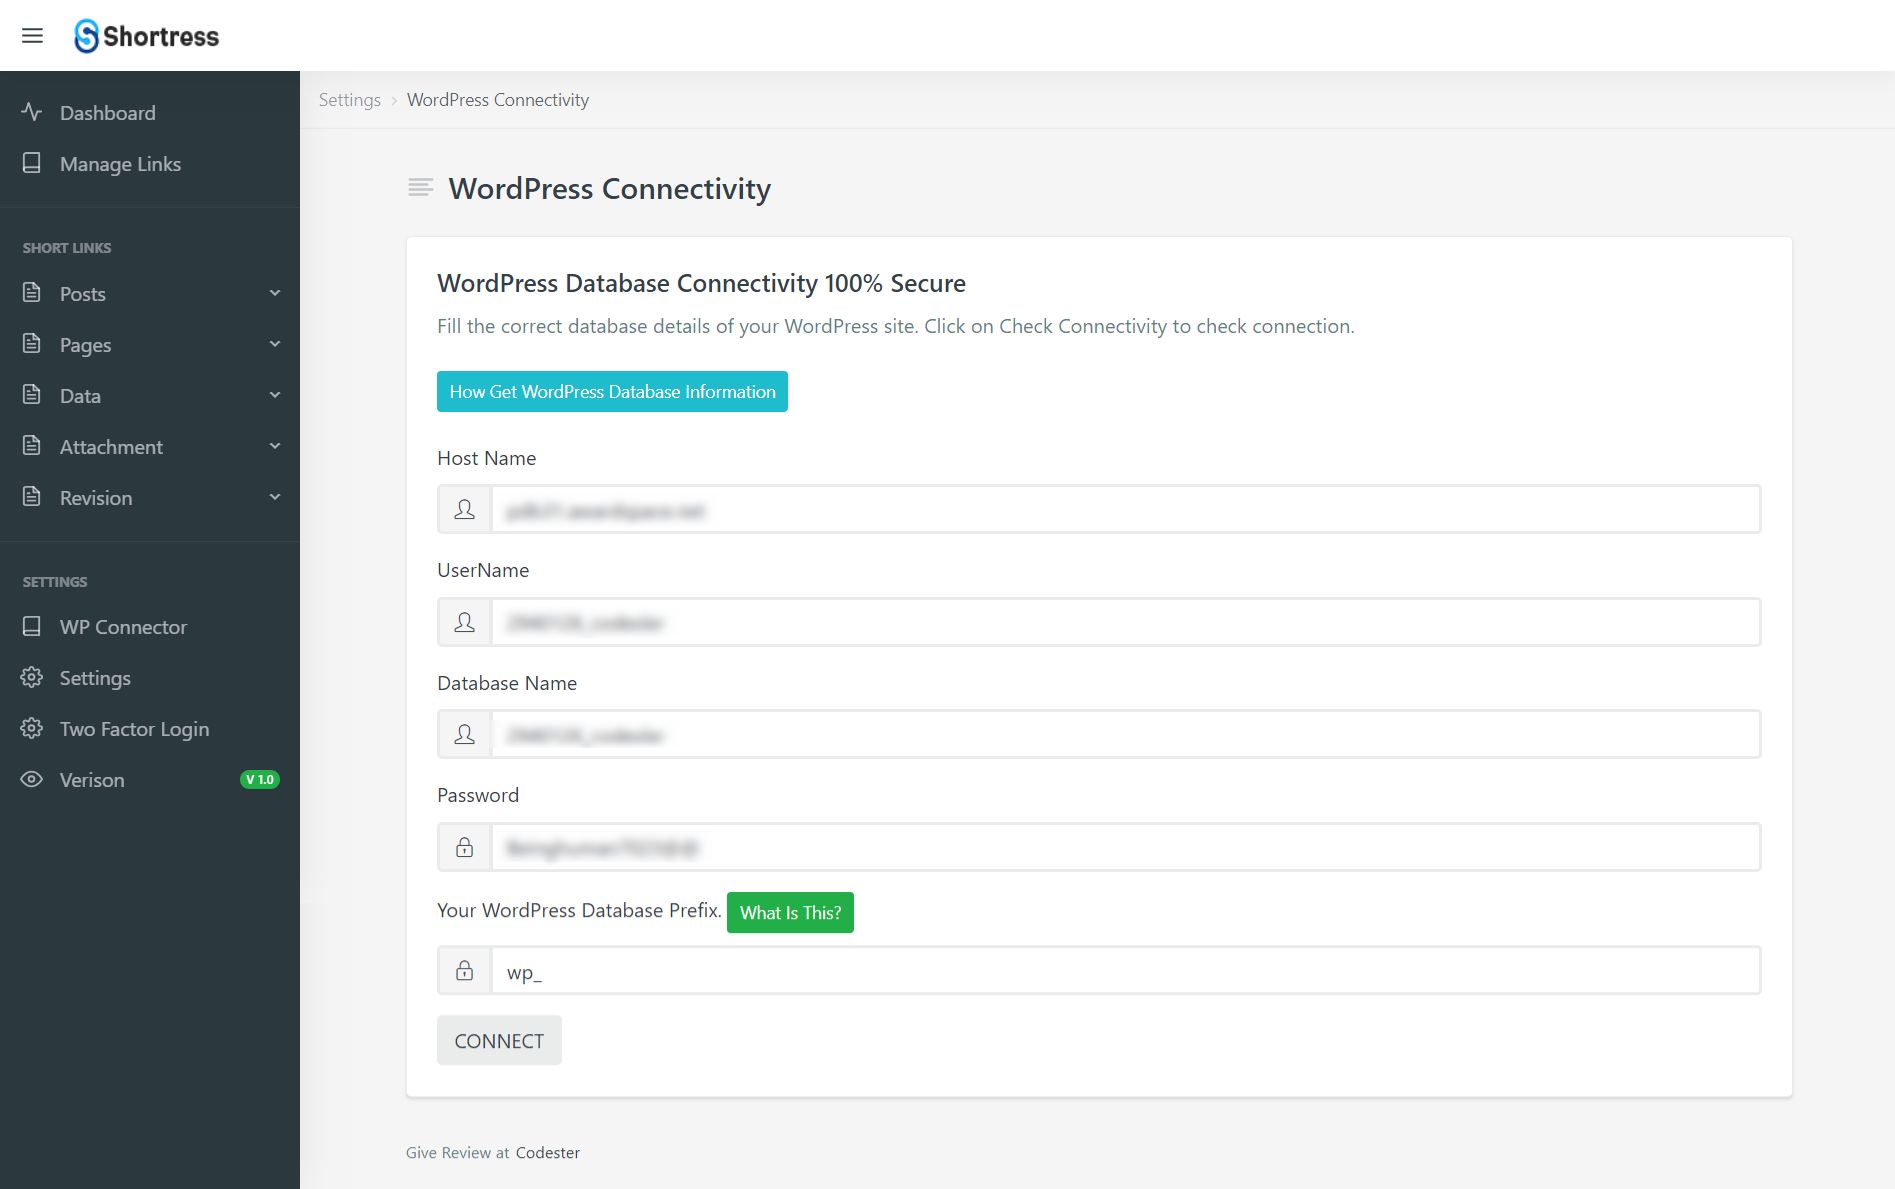The width and height of the screenshot is (1895, 1189).
Task: Click the Dashboard activity icon
Action: [x=32, y=112]
